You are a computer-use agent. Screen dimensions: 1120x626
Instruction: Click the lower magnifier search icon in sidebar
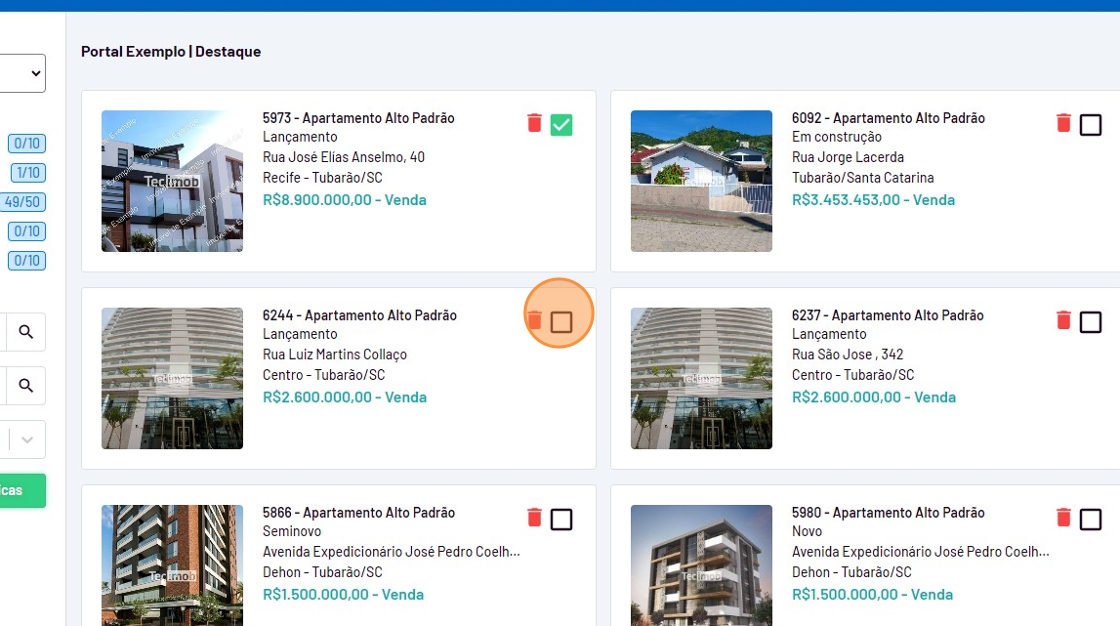click(26, 385)
